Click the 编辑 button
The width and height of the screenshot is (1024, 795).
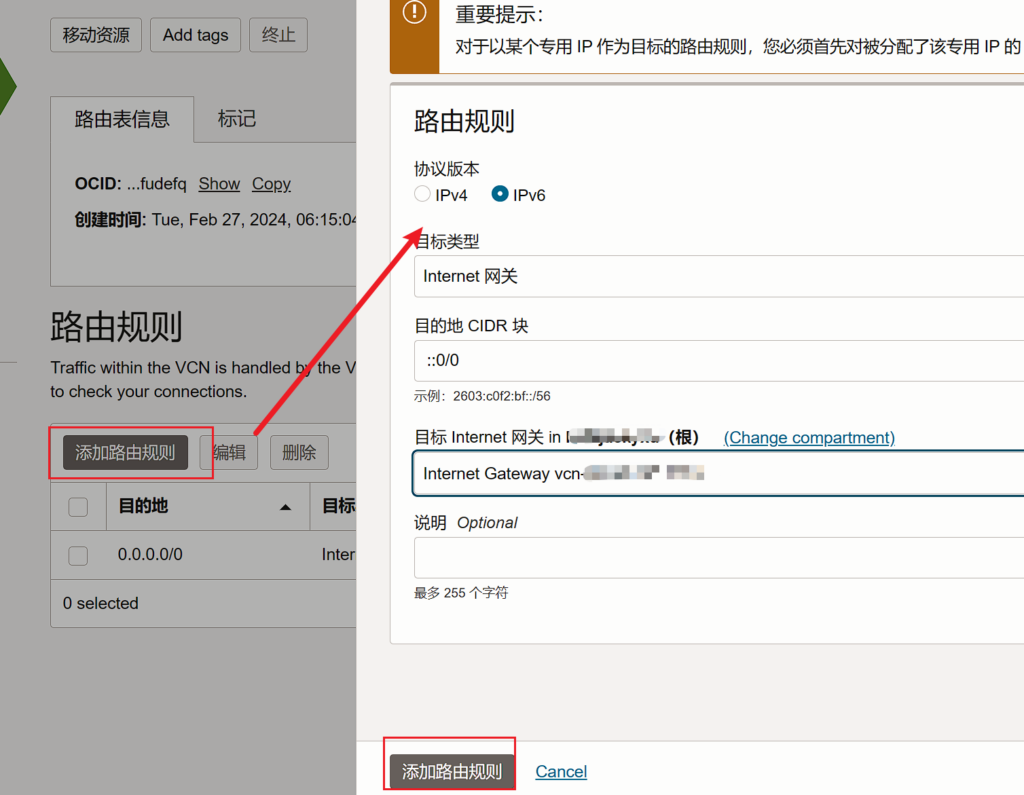coord(229,453)
